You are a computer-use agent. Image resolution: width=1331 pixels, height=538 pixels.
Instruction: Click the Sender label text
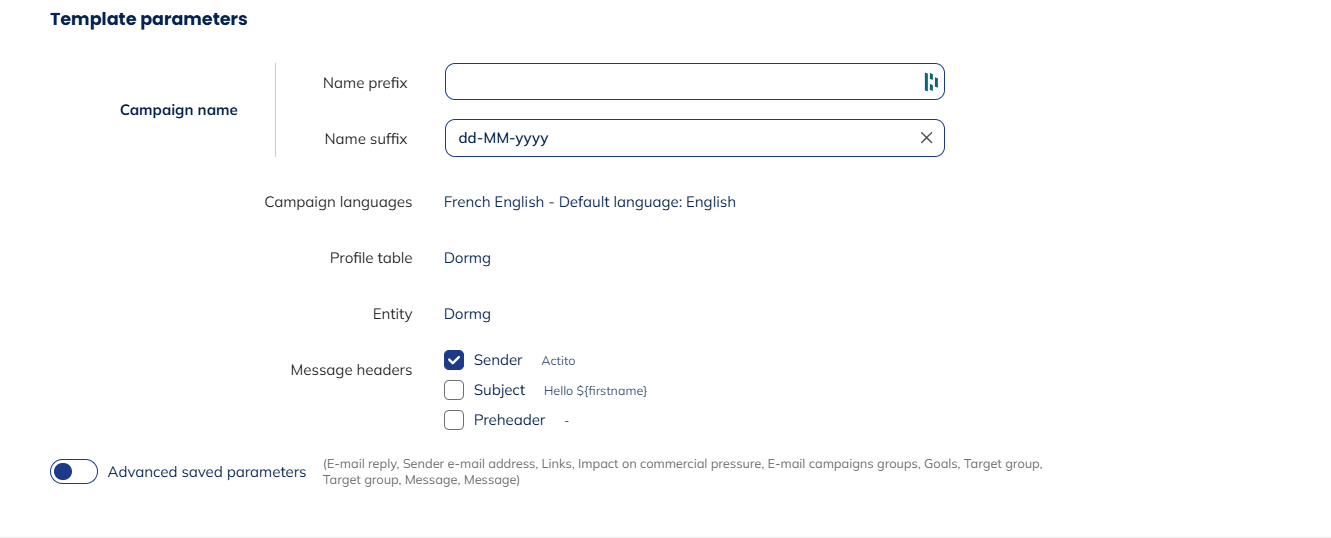pos(498,360)
